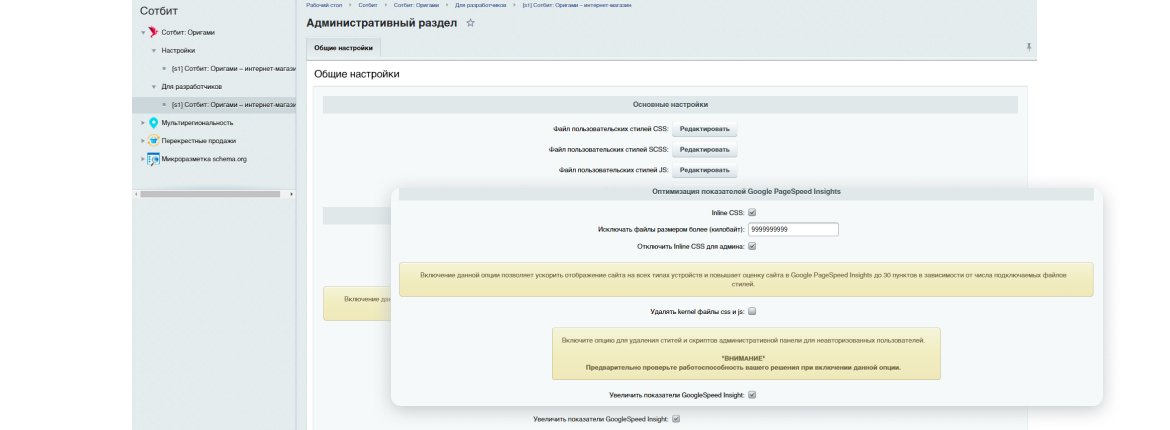
Task: Open Микроразметка schema.org in the sidebar
Action: pyautogui.click(x=204, y=159)
